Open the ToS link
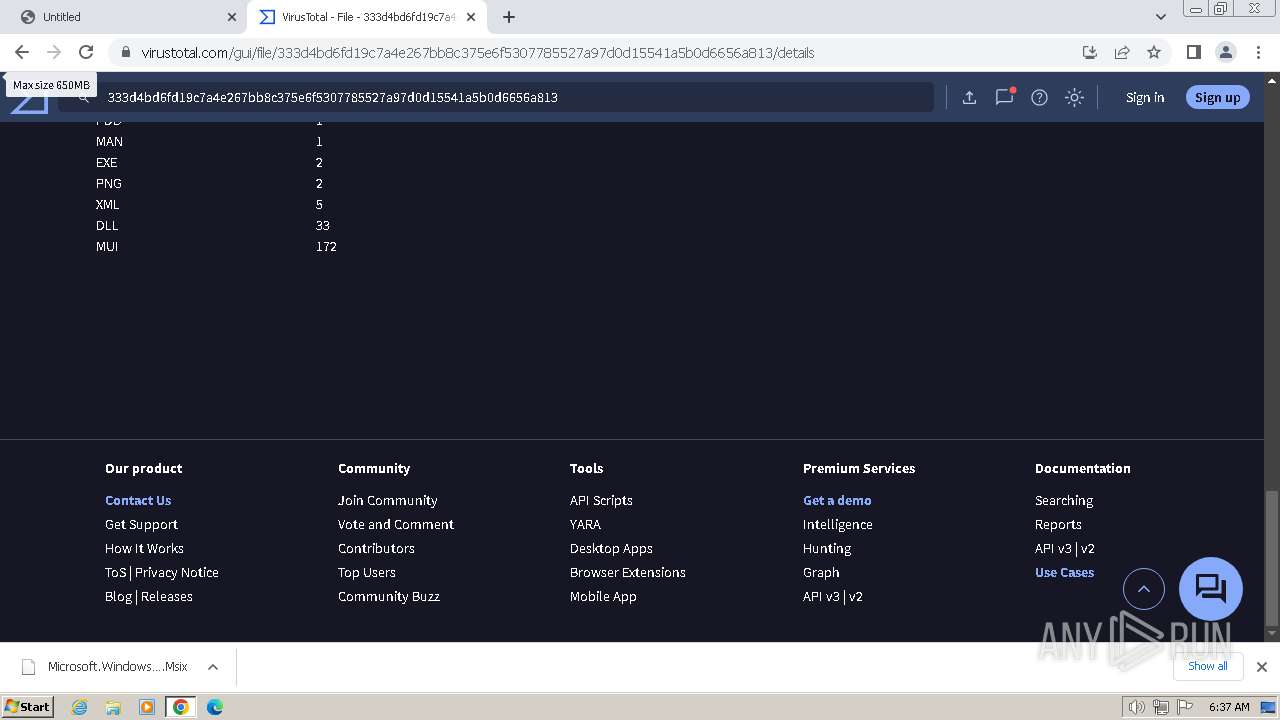1280x720 pixels. click(x=116, y=572)
